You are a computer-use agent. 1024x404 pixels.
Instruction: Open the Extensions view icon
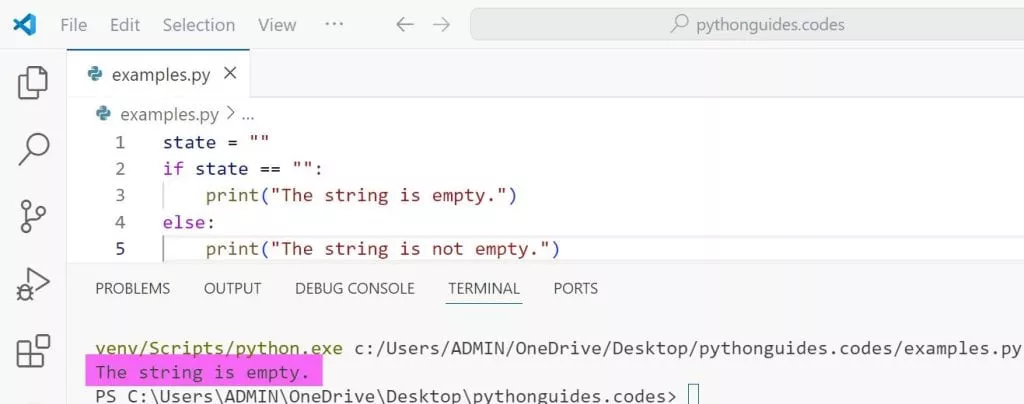(x=33, y=352)
